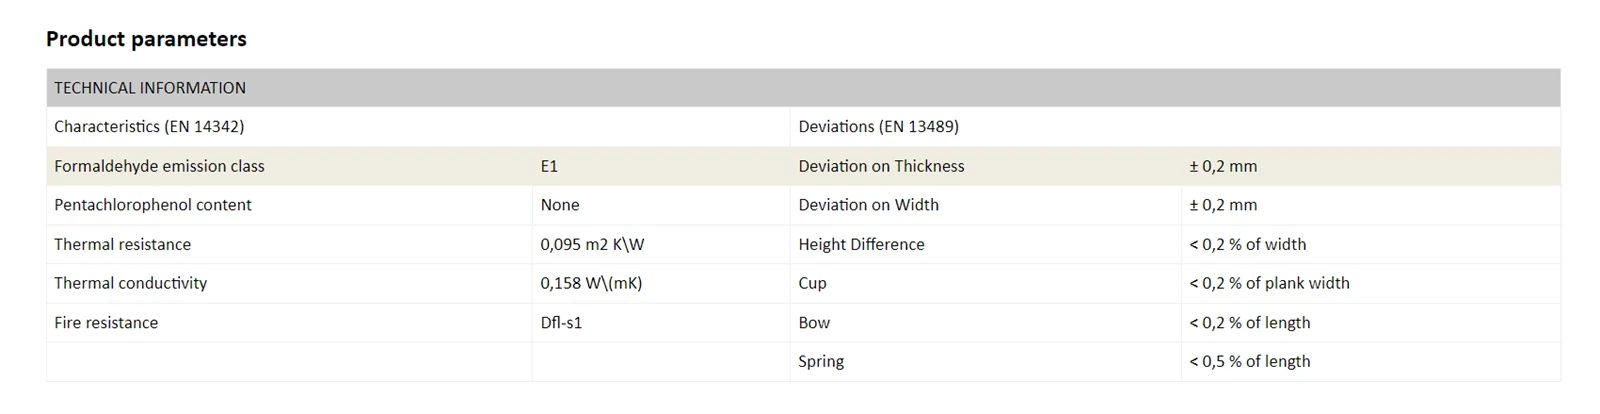Viewport: 1600px width, 414px height.
Task: Select the Deviation on Thickness label
Action: (x=881, y=166)
